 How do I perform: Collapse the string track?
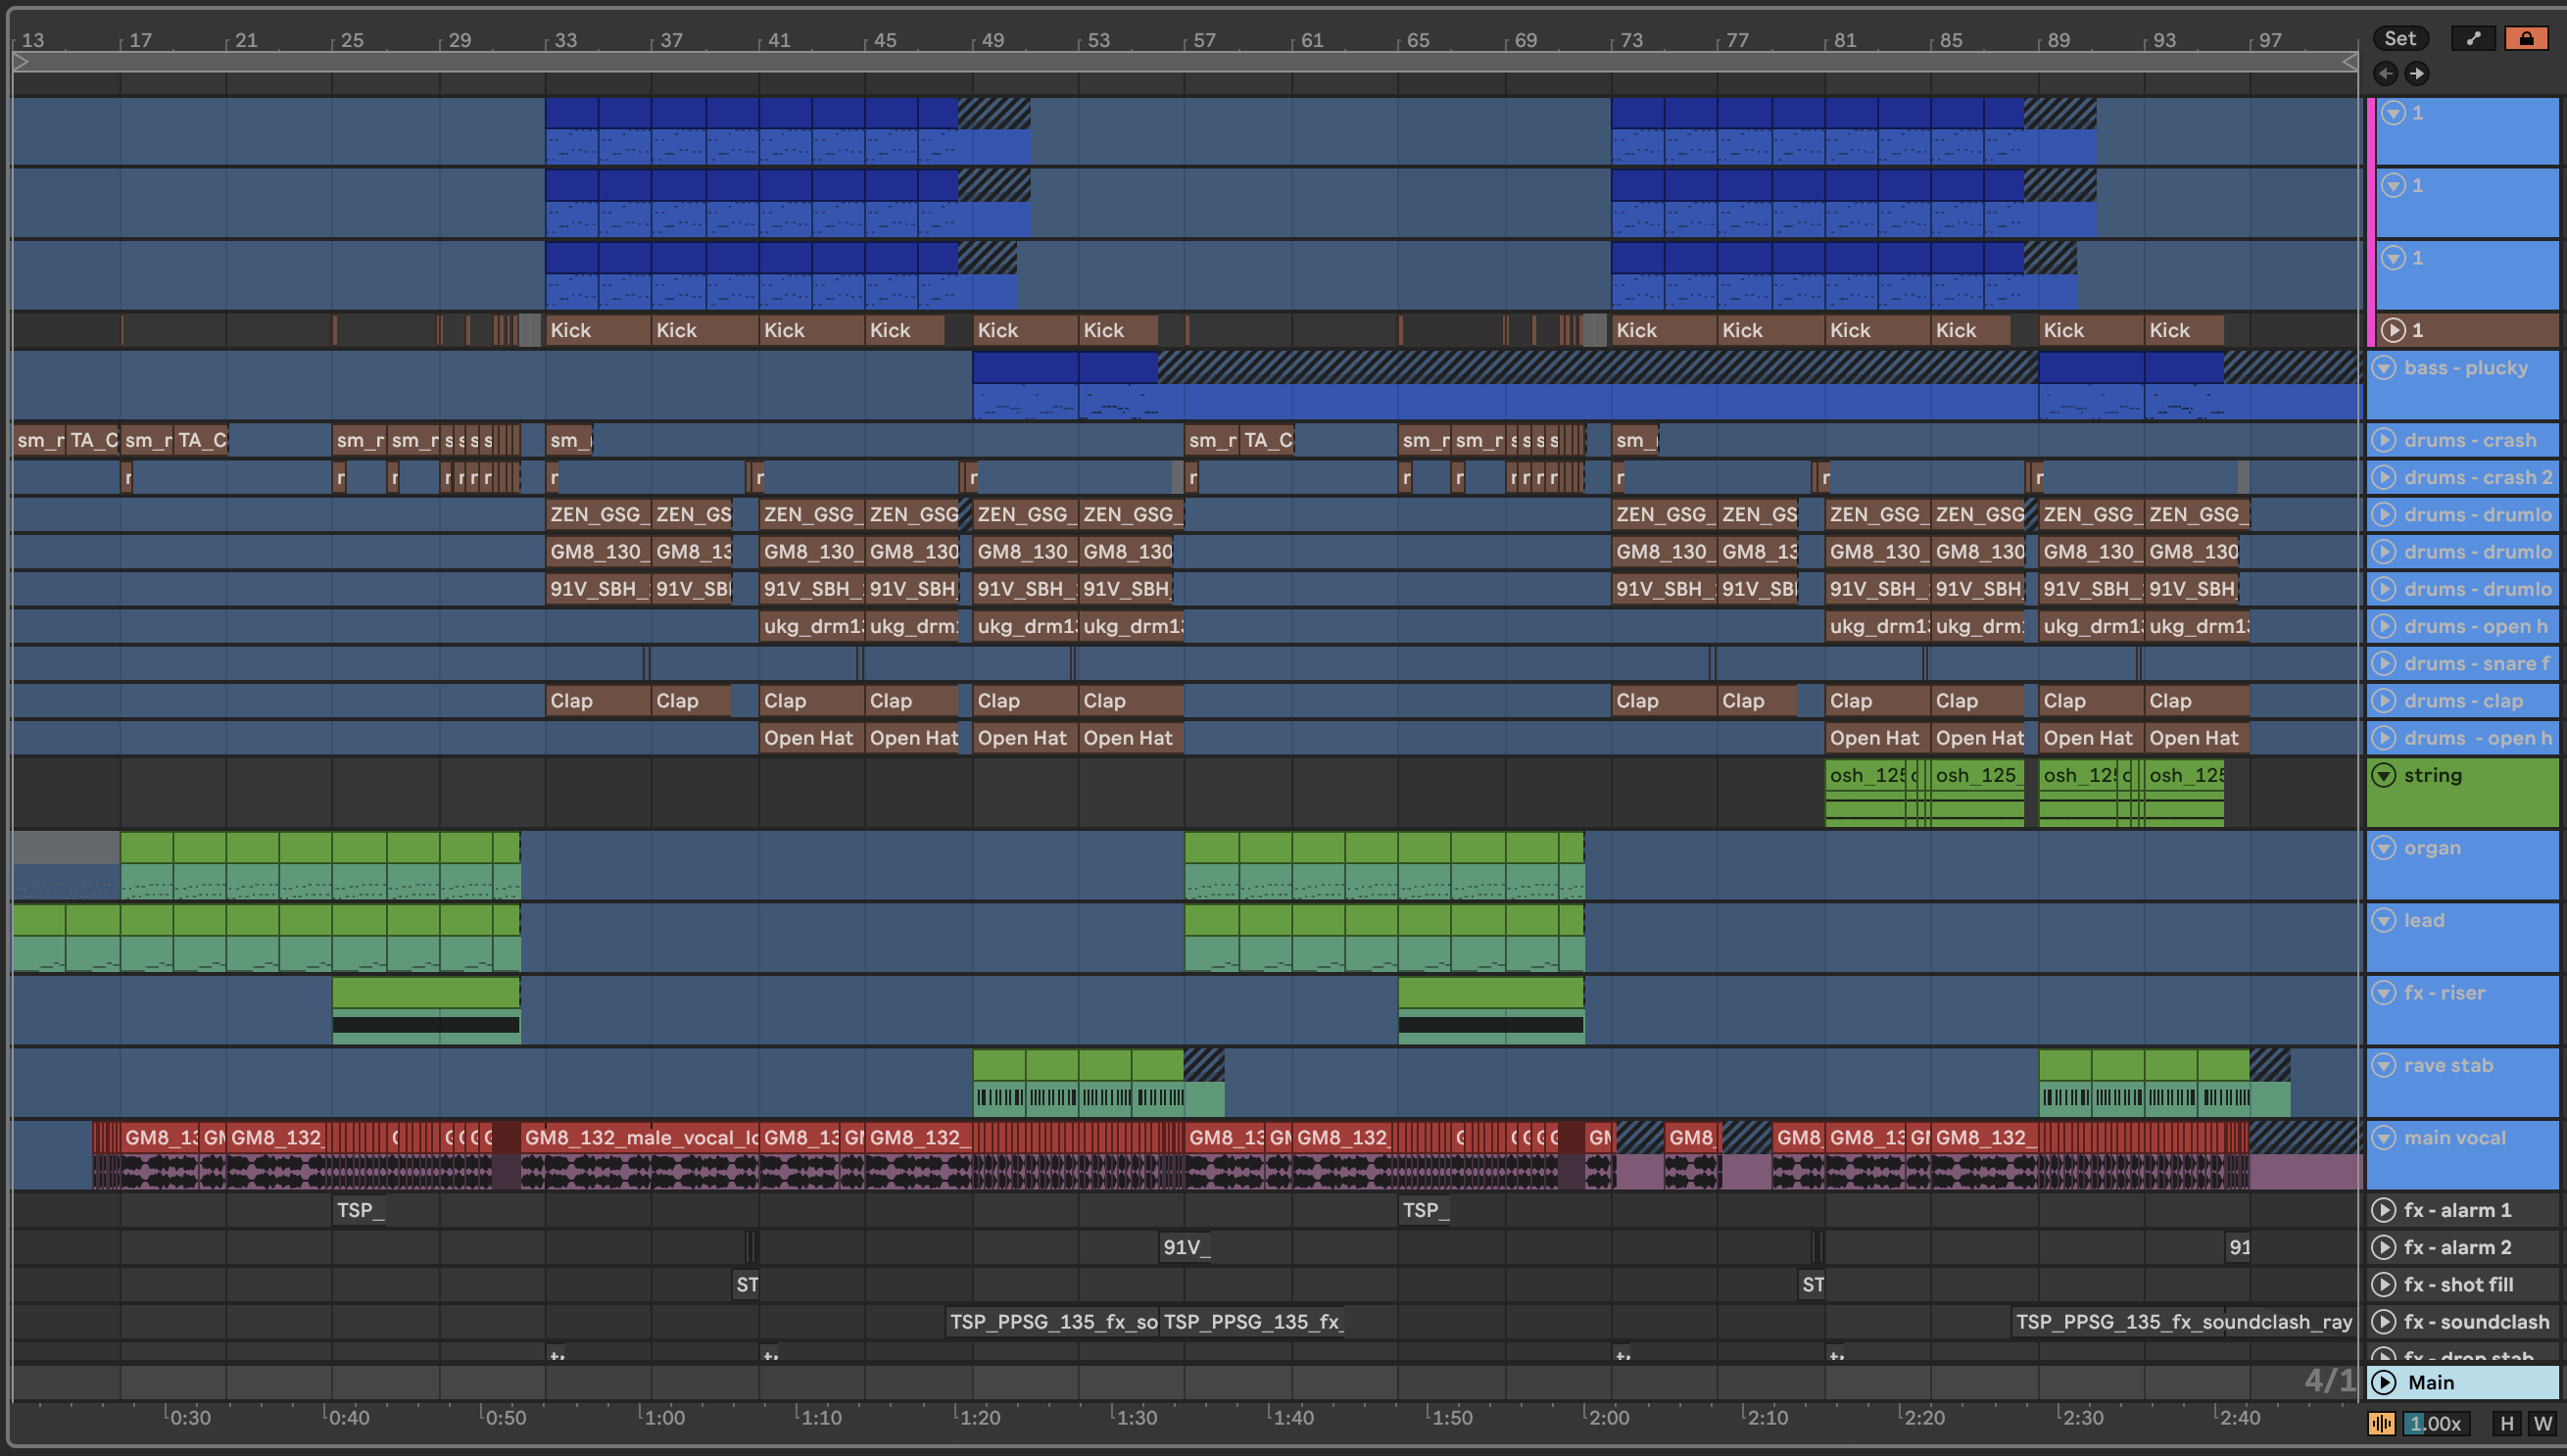(x=2384, y=775)
